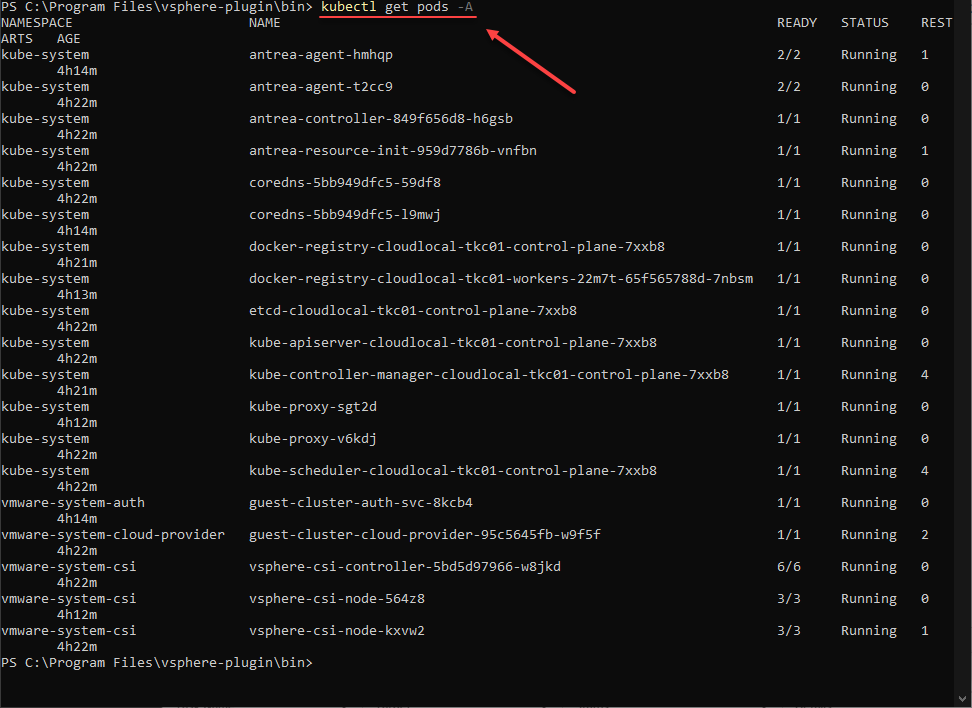Click pod name antrea-resource-init-959d7786b-vnfbn

(x=393, y=151)
